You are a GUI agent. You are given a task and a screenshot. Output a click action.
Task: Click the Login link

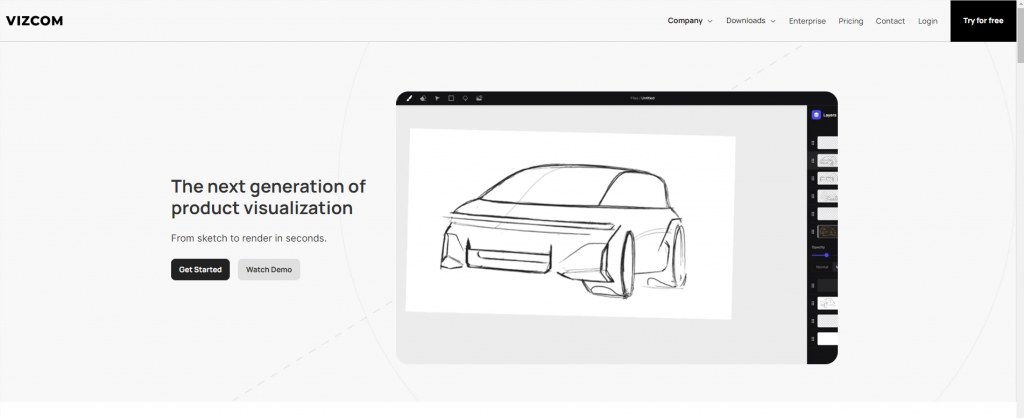click(928, 21)
